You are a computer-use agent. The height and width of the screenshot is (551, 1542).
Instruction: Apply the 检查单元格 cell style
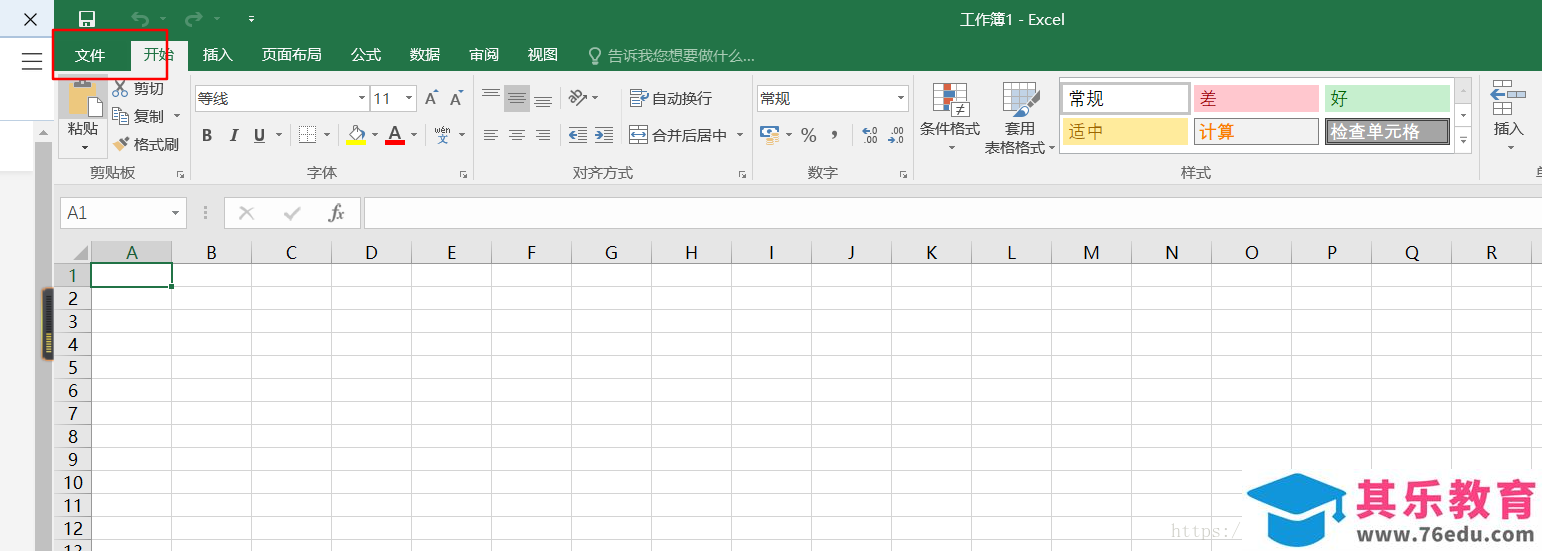click(1387, 131)
